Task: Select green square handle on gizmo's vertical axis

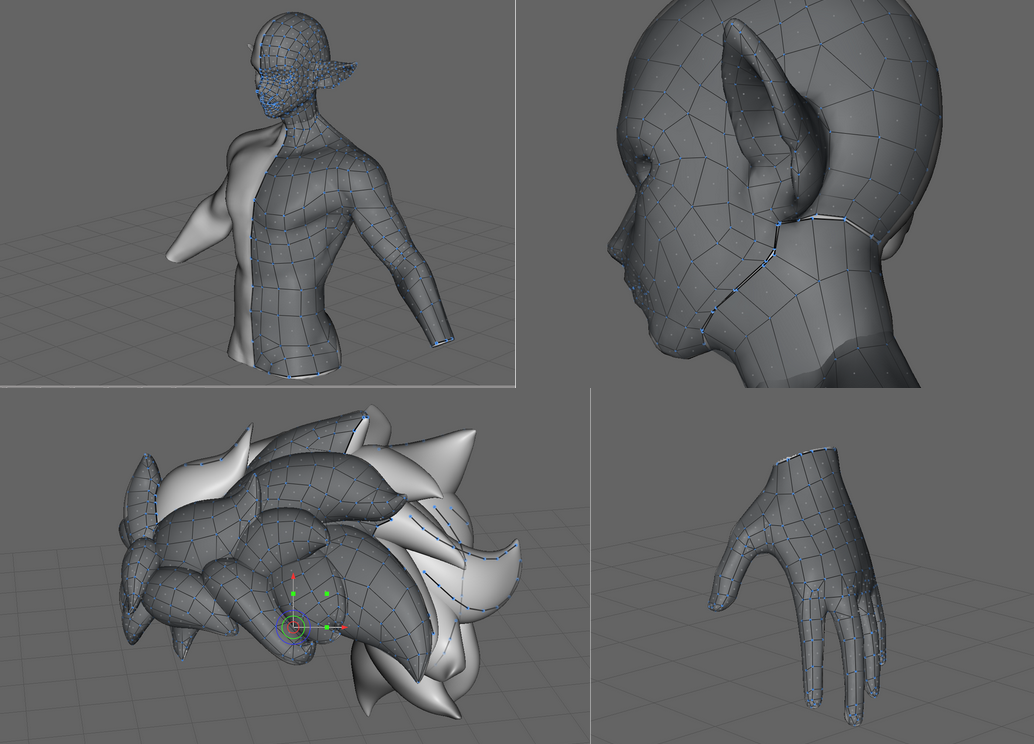Action: coord(293,595)
